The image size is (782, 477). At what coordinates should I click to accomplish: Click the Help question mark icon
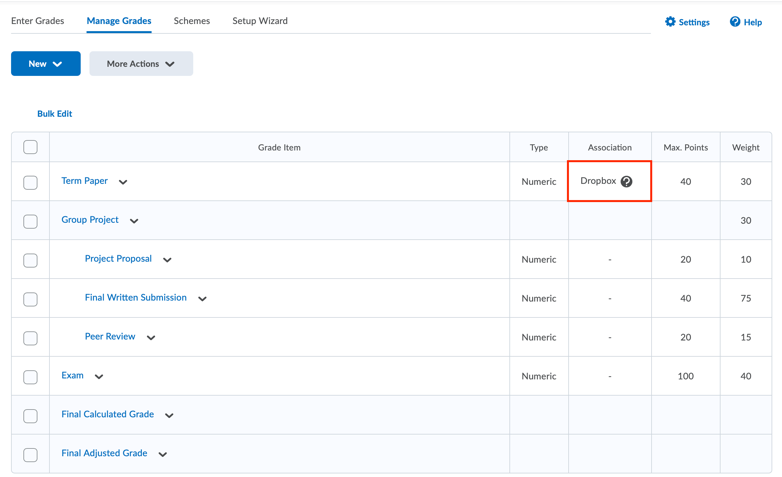click(x=735, y=21)
